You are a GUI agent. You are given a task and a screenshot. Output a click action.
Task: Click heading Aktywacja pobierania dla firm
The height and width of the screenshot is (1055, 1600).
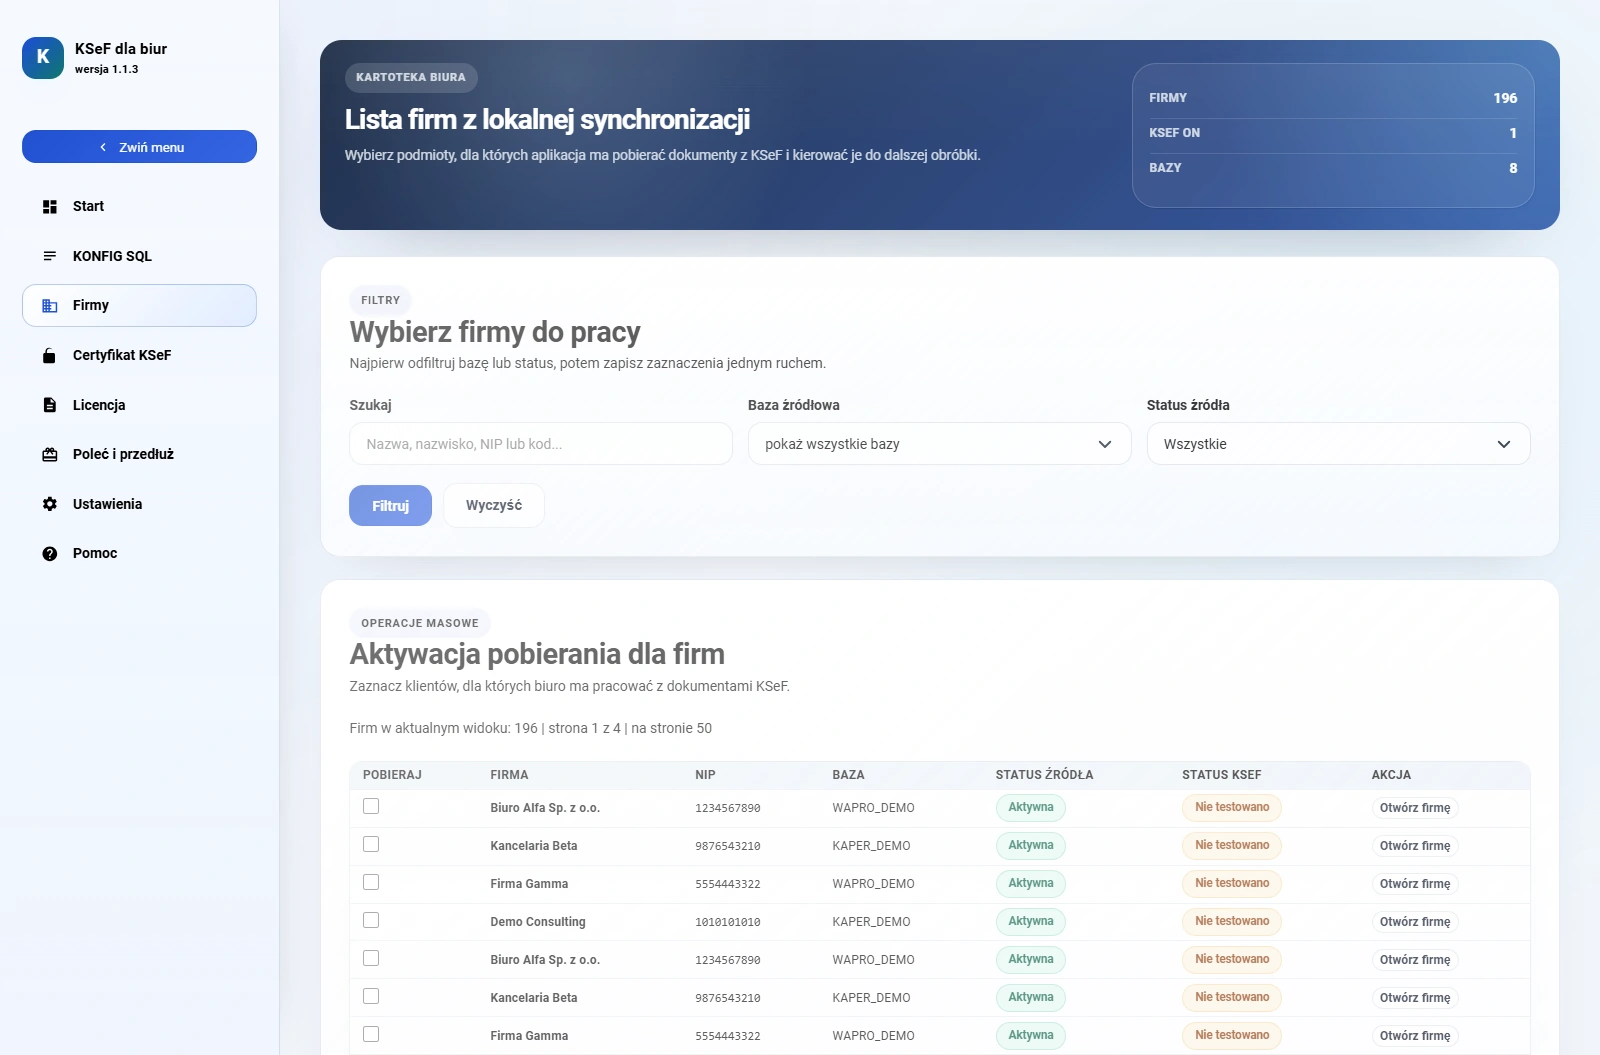pyautogui.click(x=537, y=654)
